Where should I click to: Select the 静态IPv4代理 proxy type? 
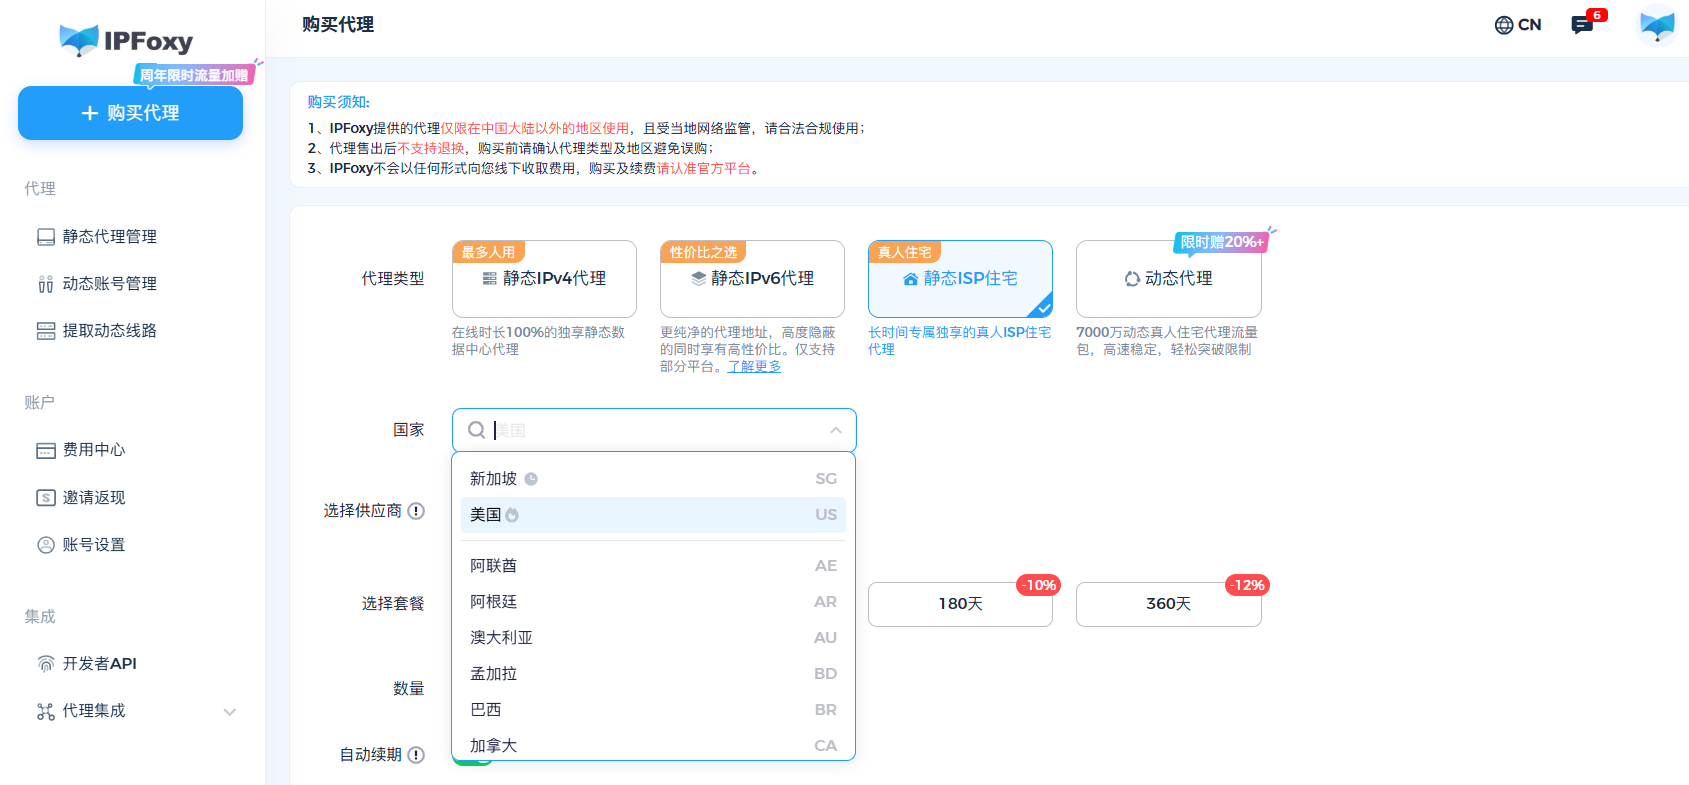tap(544, 279)
